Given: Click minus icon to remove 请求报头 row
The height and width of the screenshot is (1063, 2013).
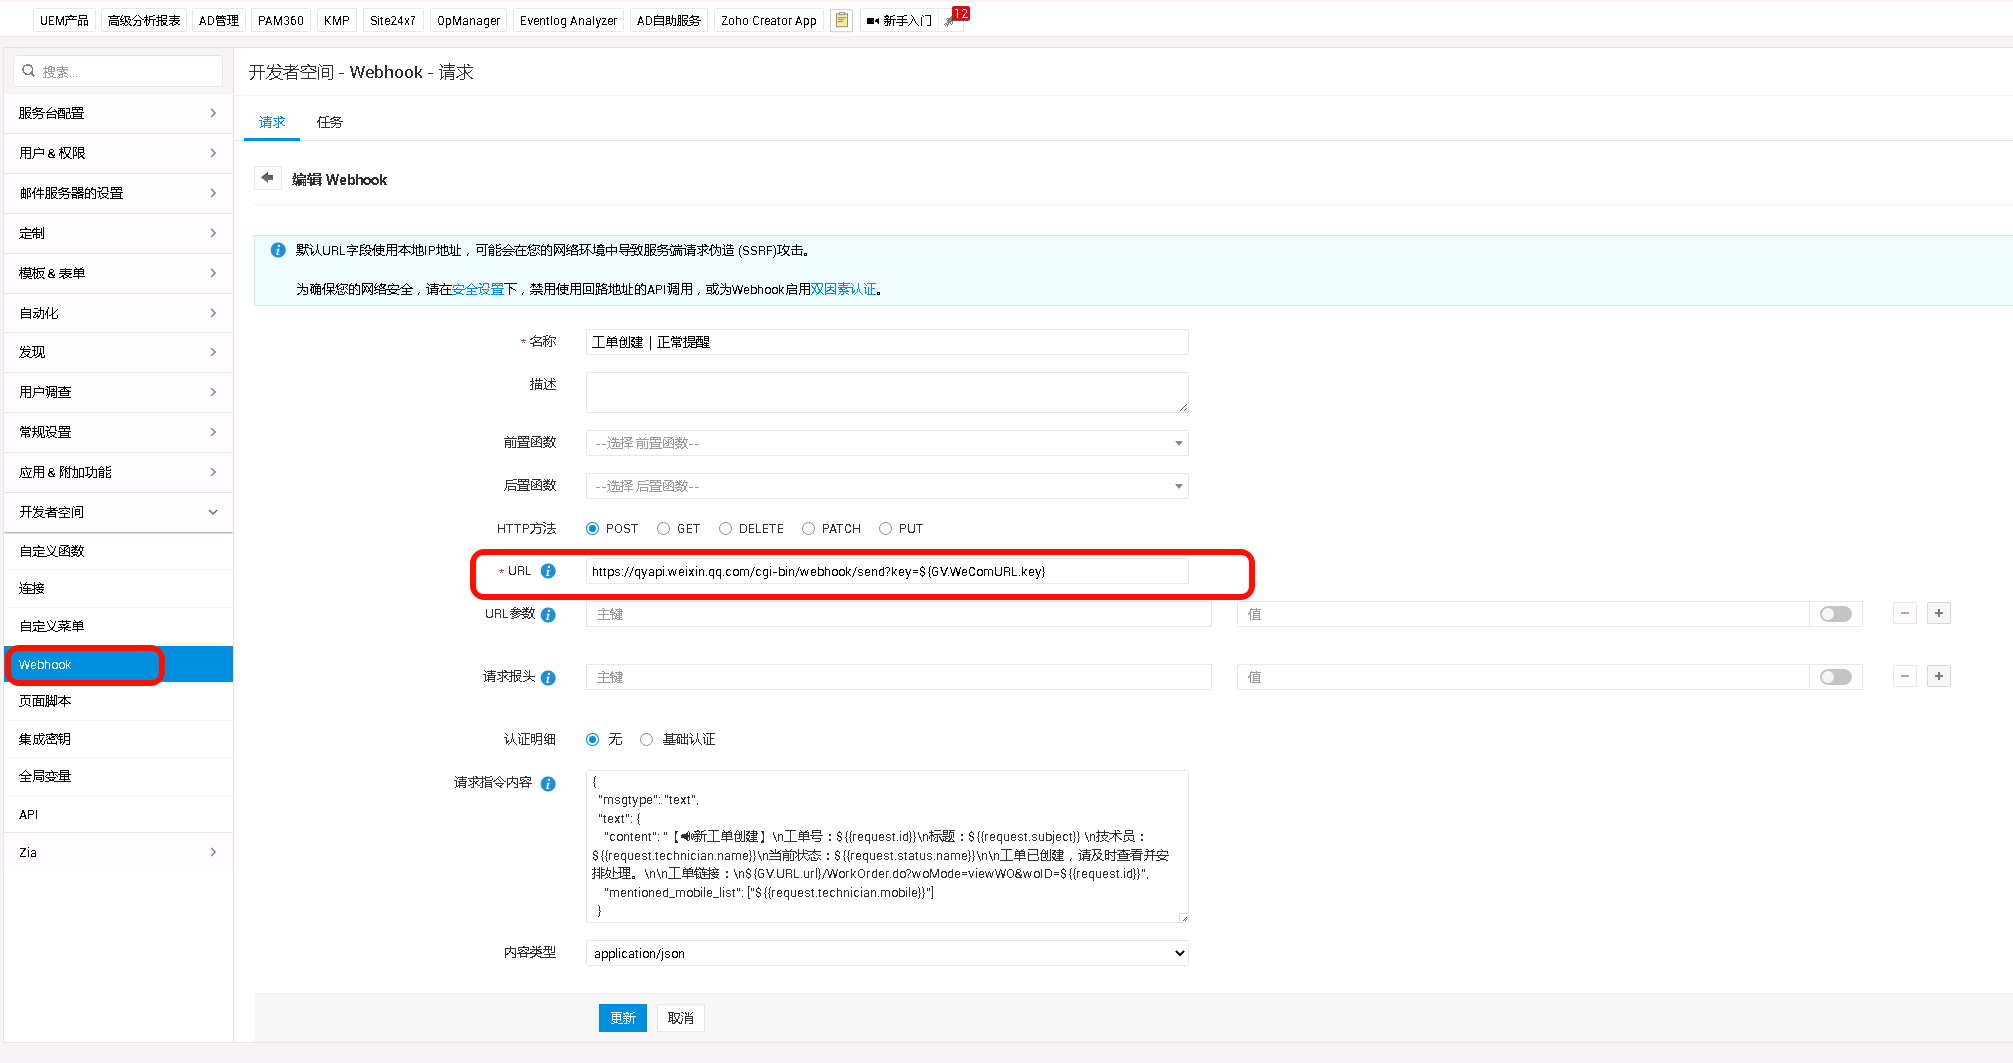Looking at the screenshot, I should [x=1904, y=677].
